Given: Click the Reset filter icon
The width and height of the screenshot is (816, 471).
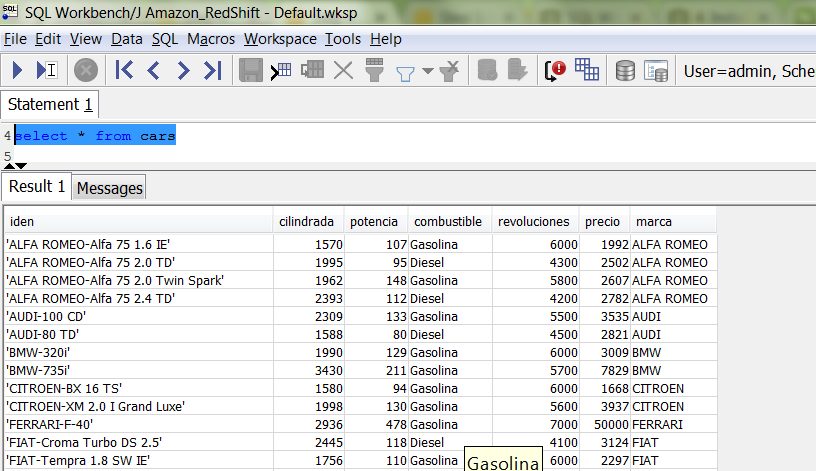Looking at the screenshot, I should pos(450,71).
